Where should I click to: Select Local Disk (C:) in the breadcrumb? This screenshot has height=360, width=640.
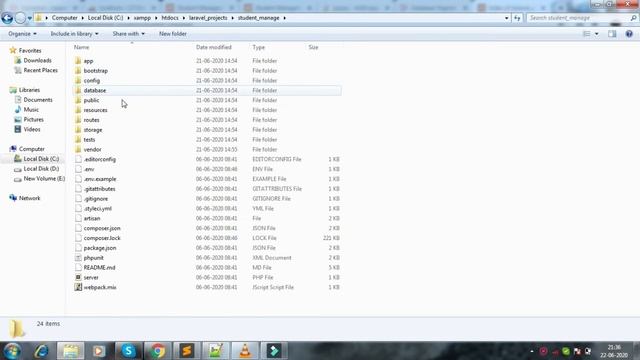click(x=105, y=18)
